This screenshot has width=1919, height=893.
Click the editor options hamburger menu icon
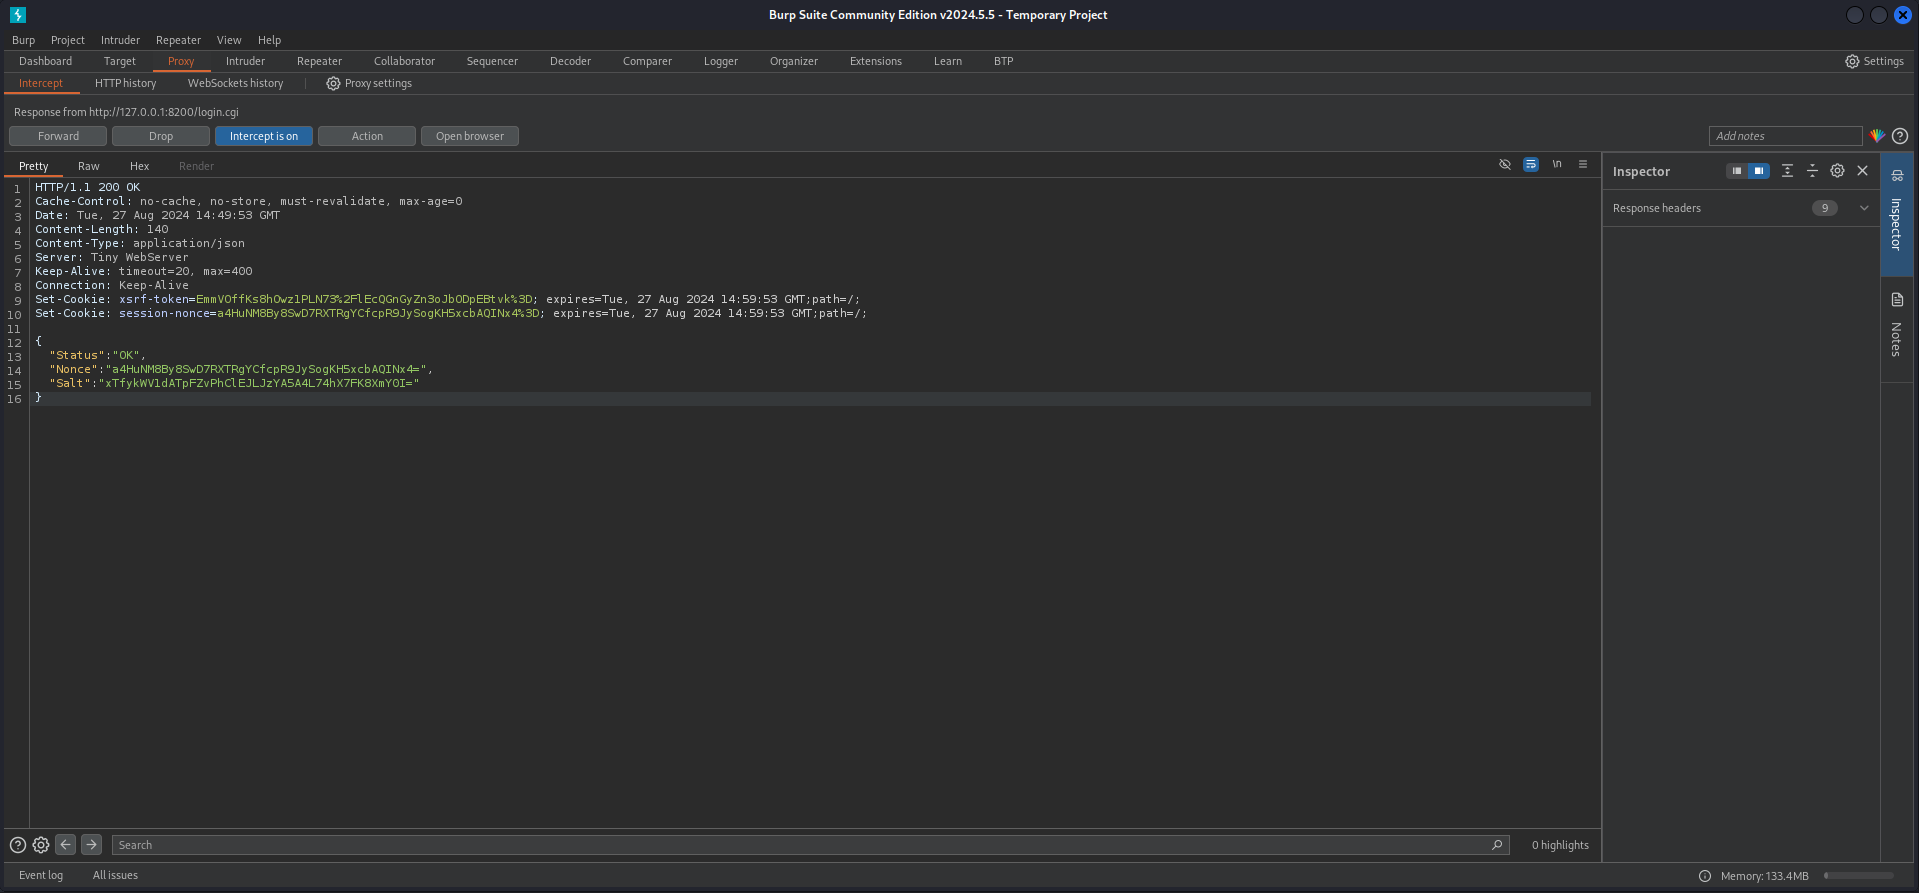point(1582,165)
